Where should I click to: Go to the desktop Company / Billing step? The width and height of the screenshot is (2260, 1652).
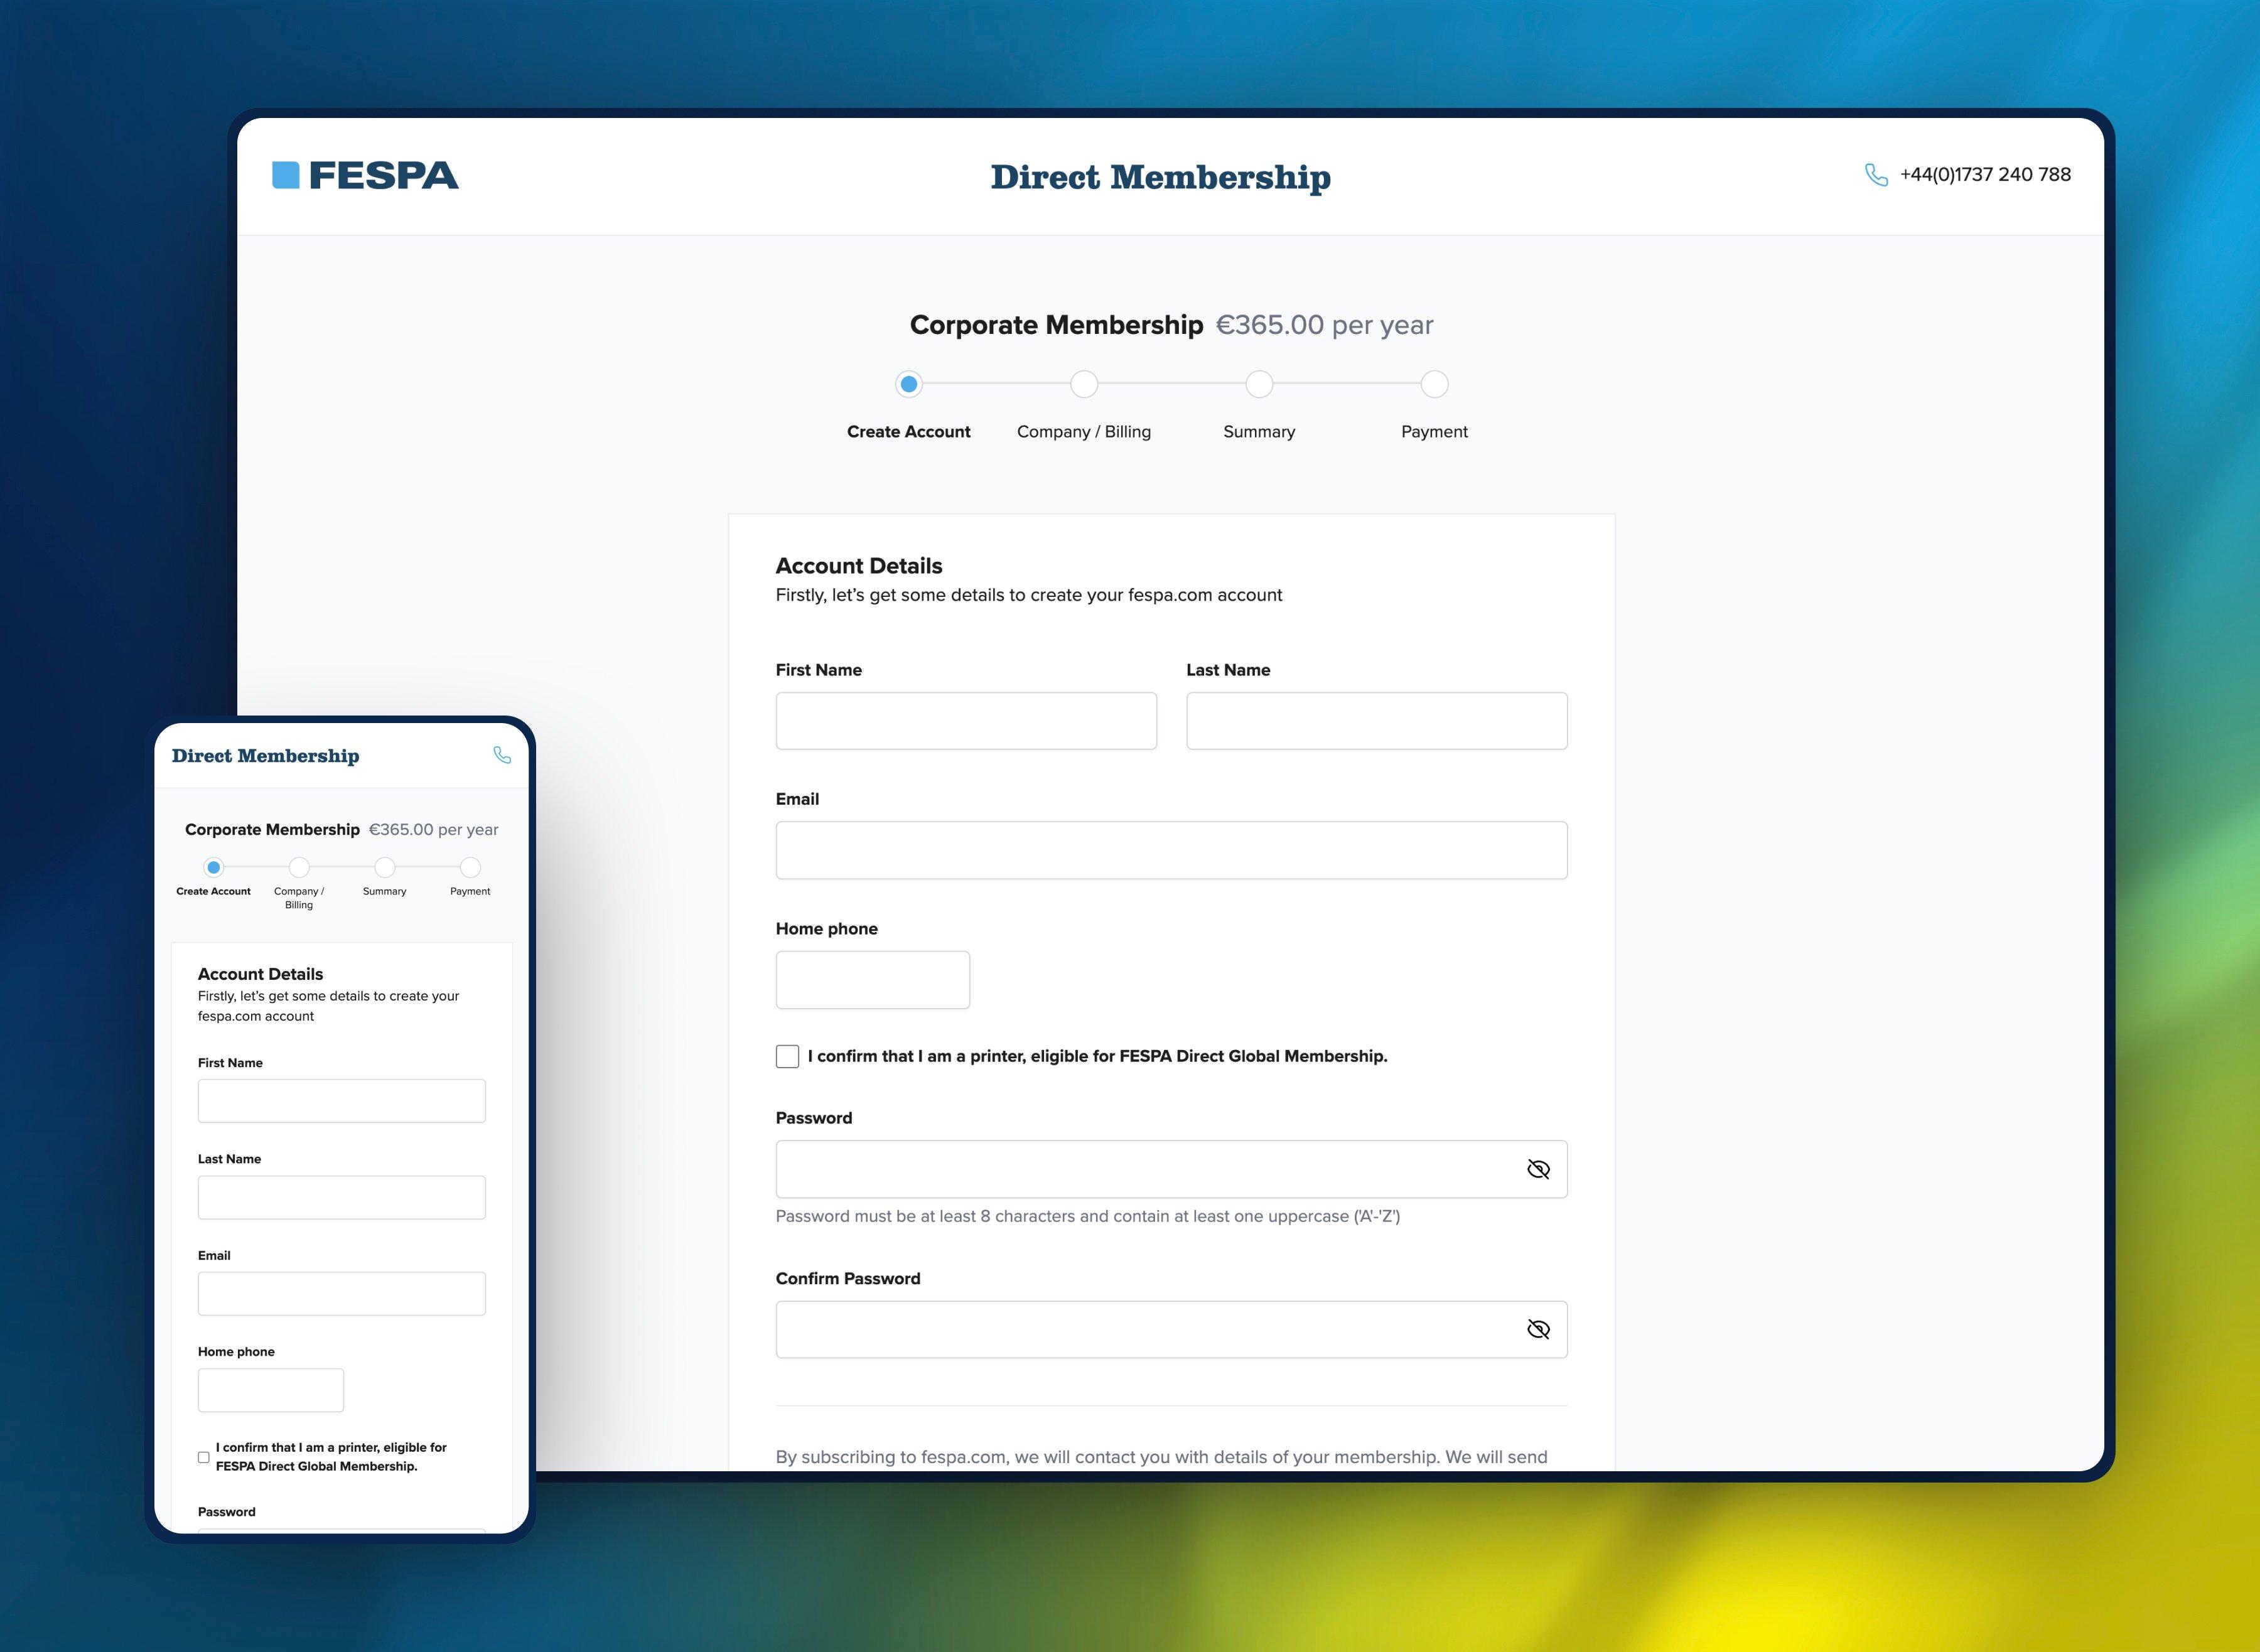[x=1084, y=384]
